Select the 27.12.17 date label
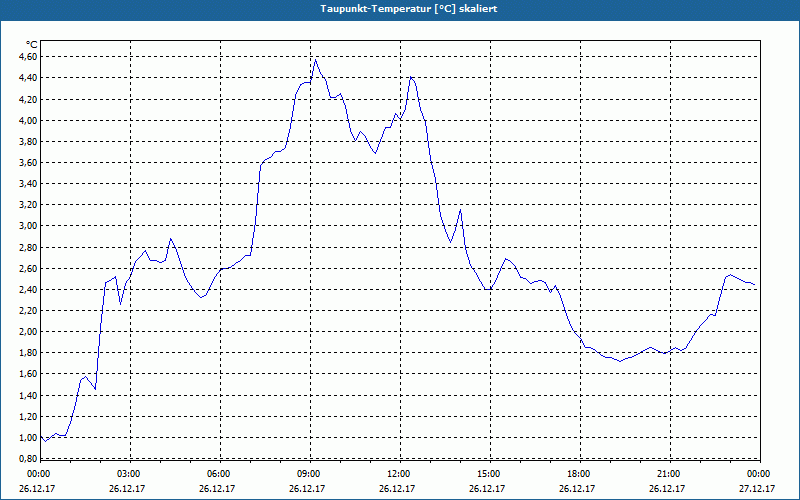800x500 pixels. coord(757,488)
